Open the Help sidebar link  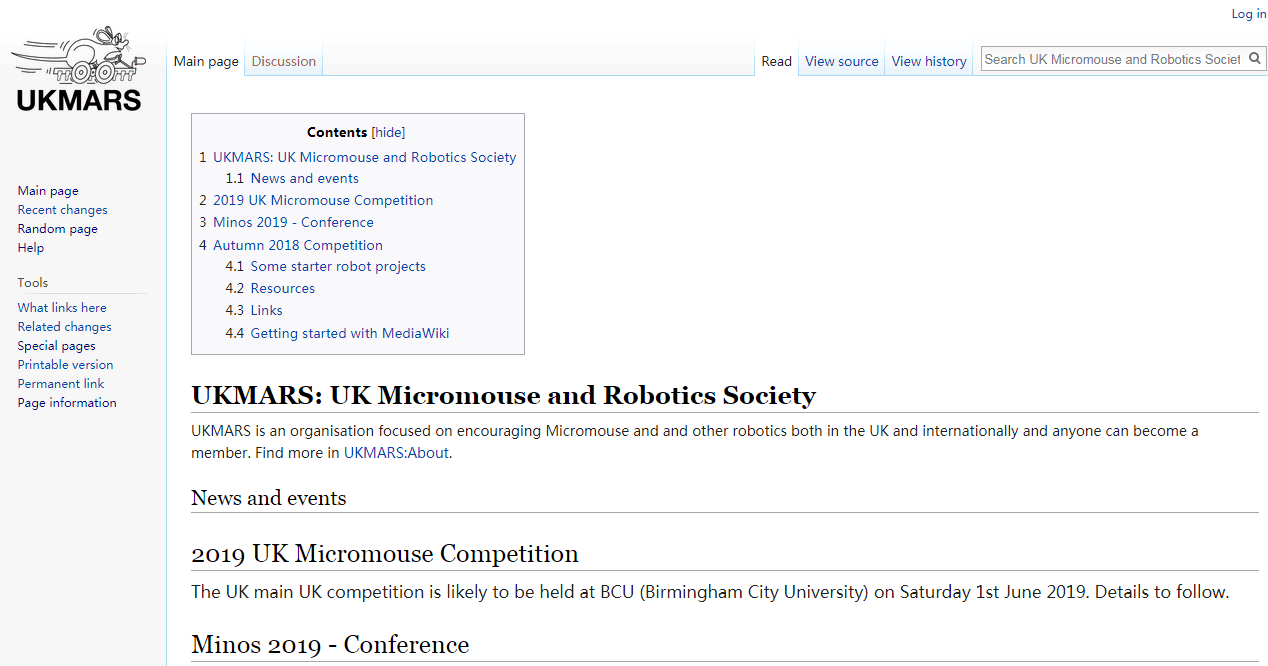pyautogui.click(x=31, y=248)
